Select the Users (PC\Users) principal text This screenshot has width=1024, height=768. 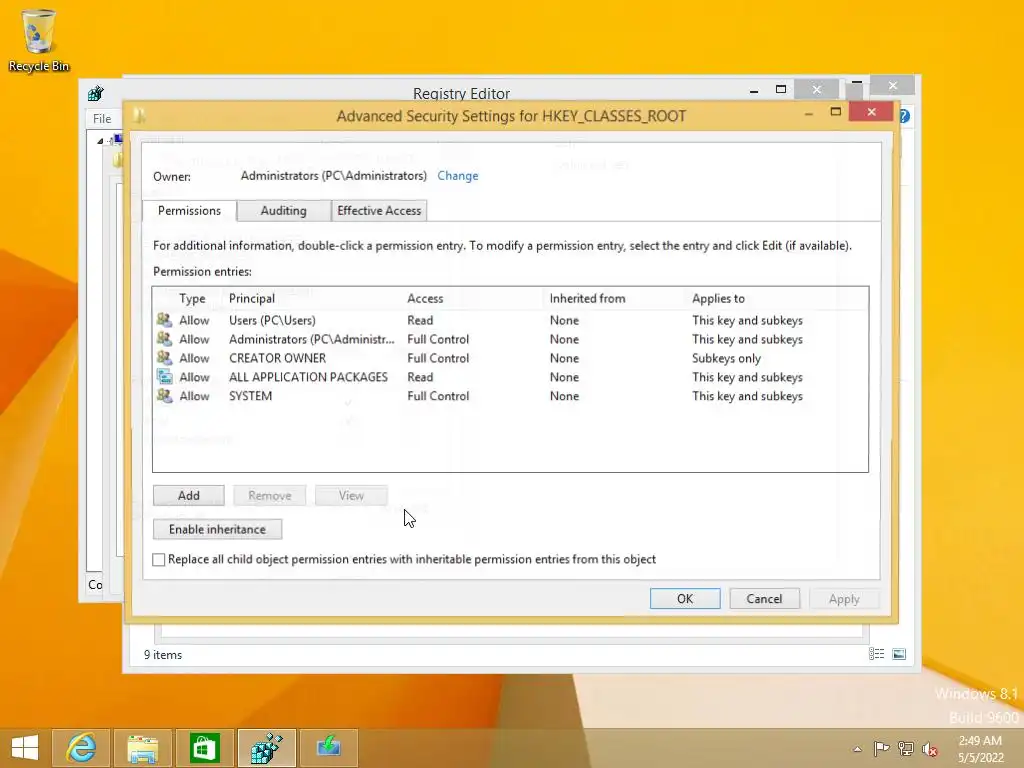coord(272,320)
